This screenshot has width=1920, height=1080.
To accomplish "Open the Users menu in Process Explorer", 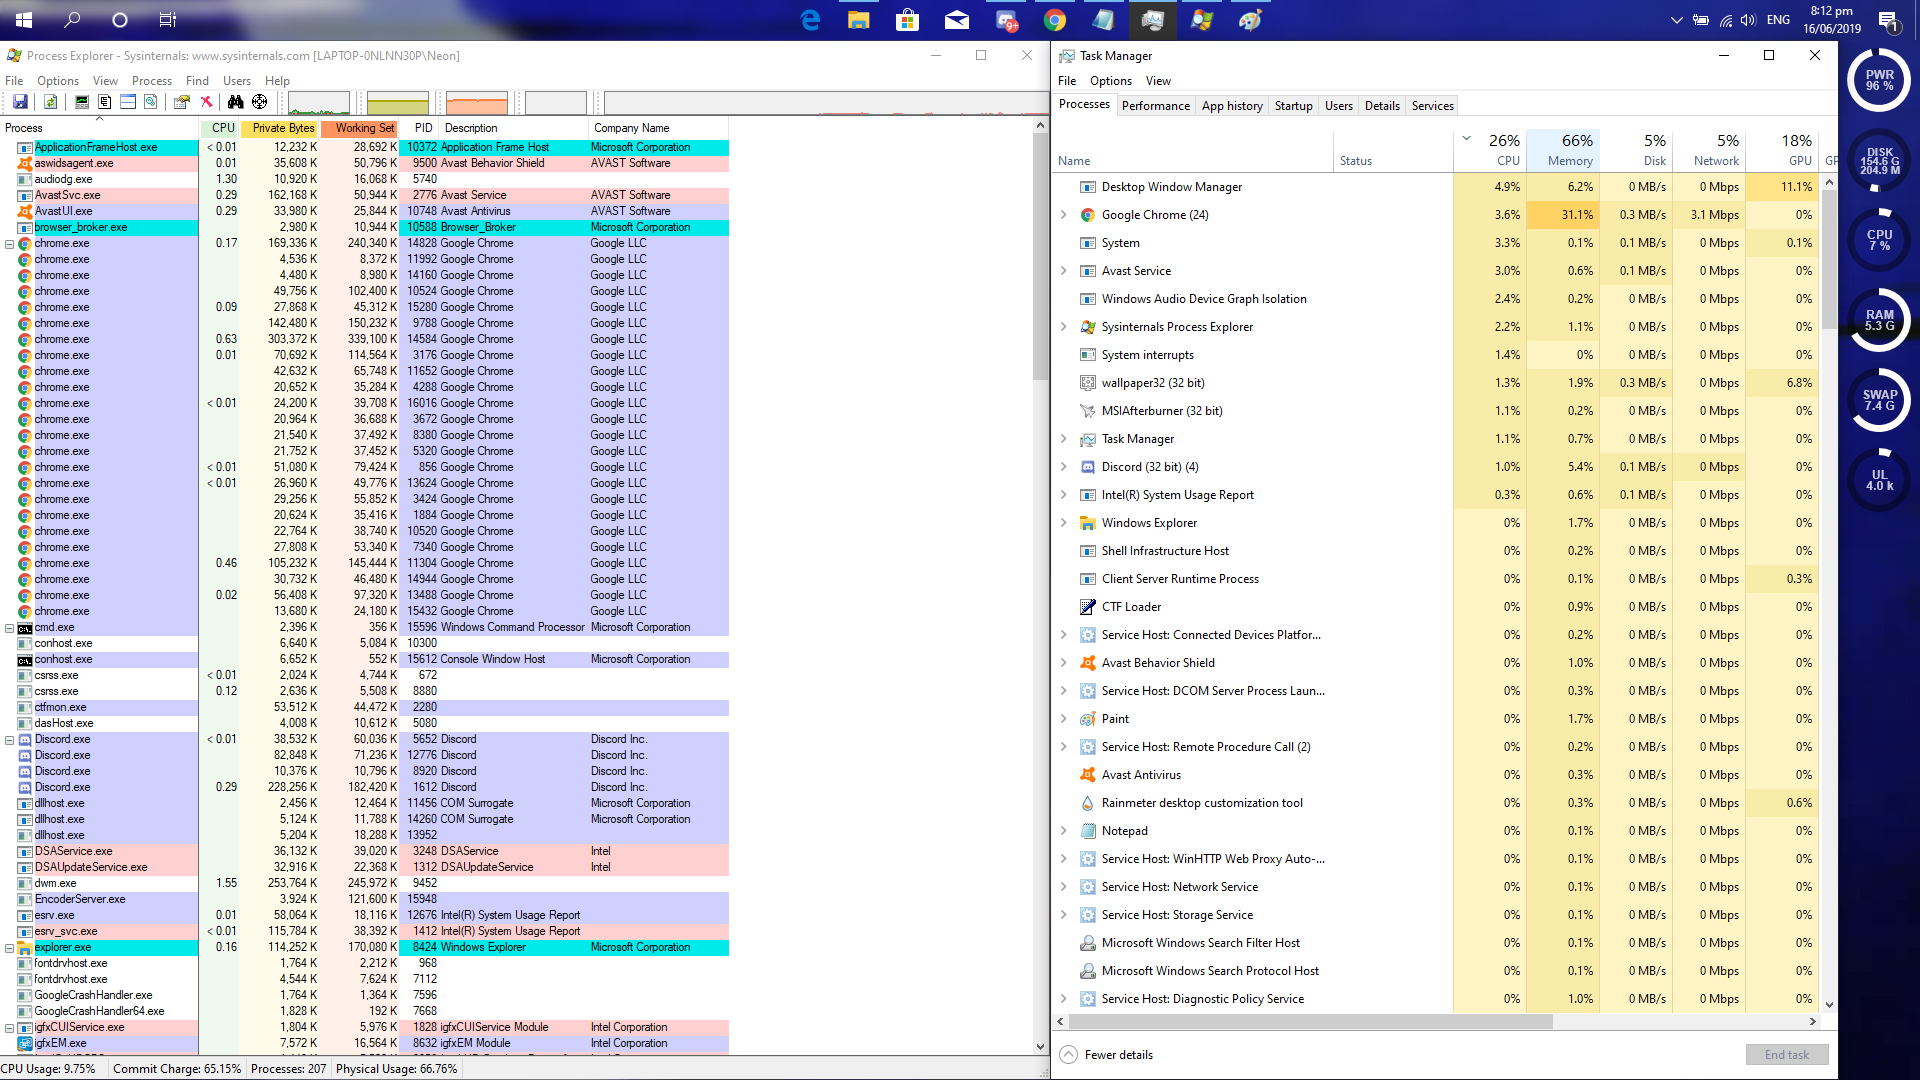I will point(237,81).
